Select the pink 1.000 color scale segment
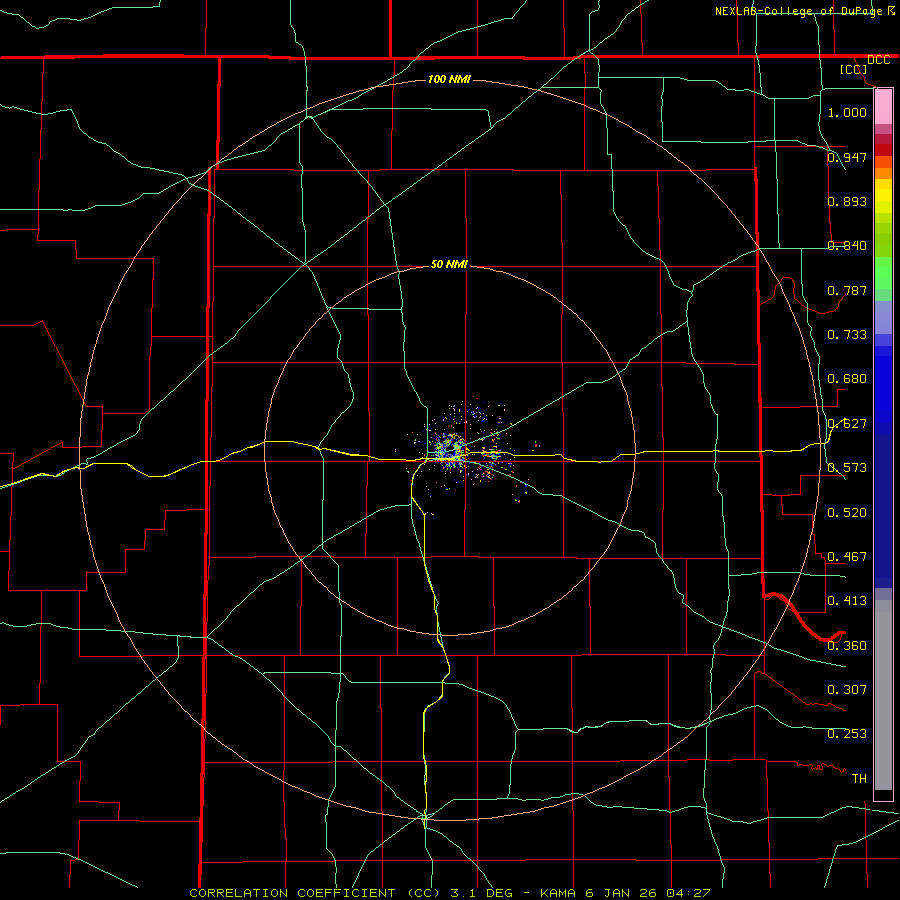This screenshot has width=900, height=900. 883,107
